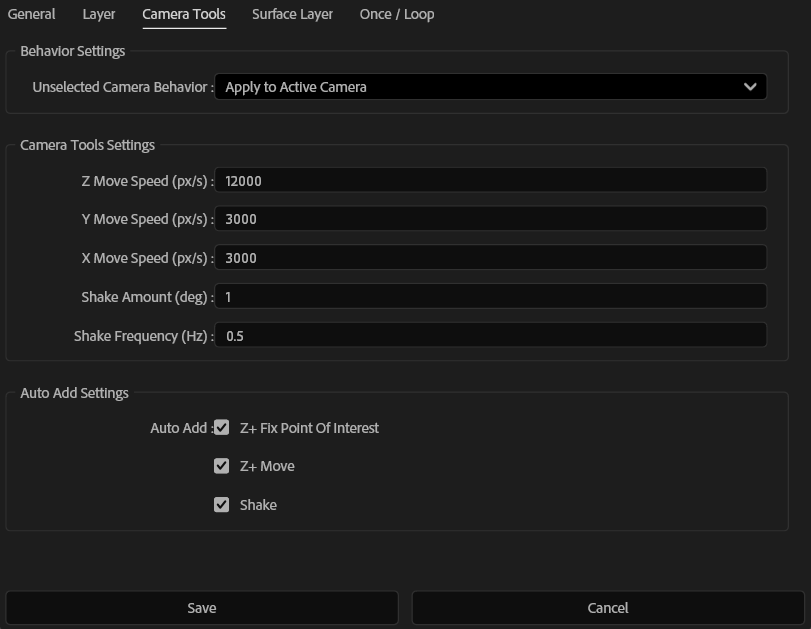The image size is (811, 629).
Task: Click the Save button
Action: [x=202, y=607]
